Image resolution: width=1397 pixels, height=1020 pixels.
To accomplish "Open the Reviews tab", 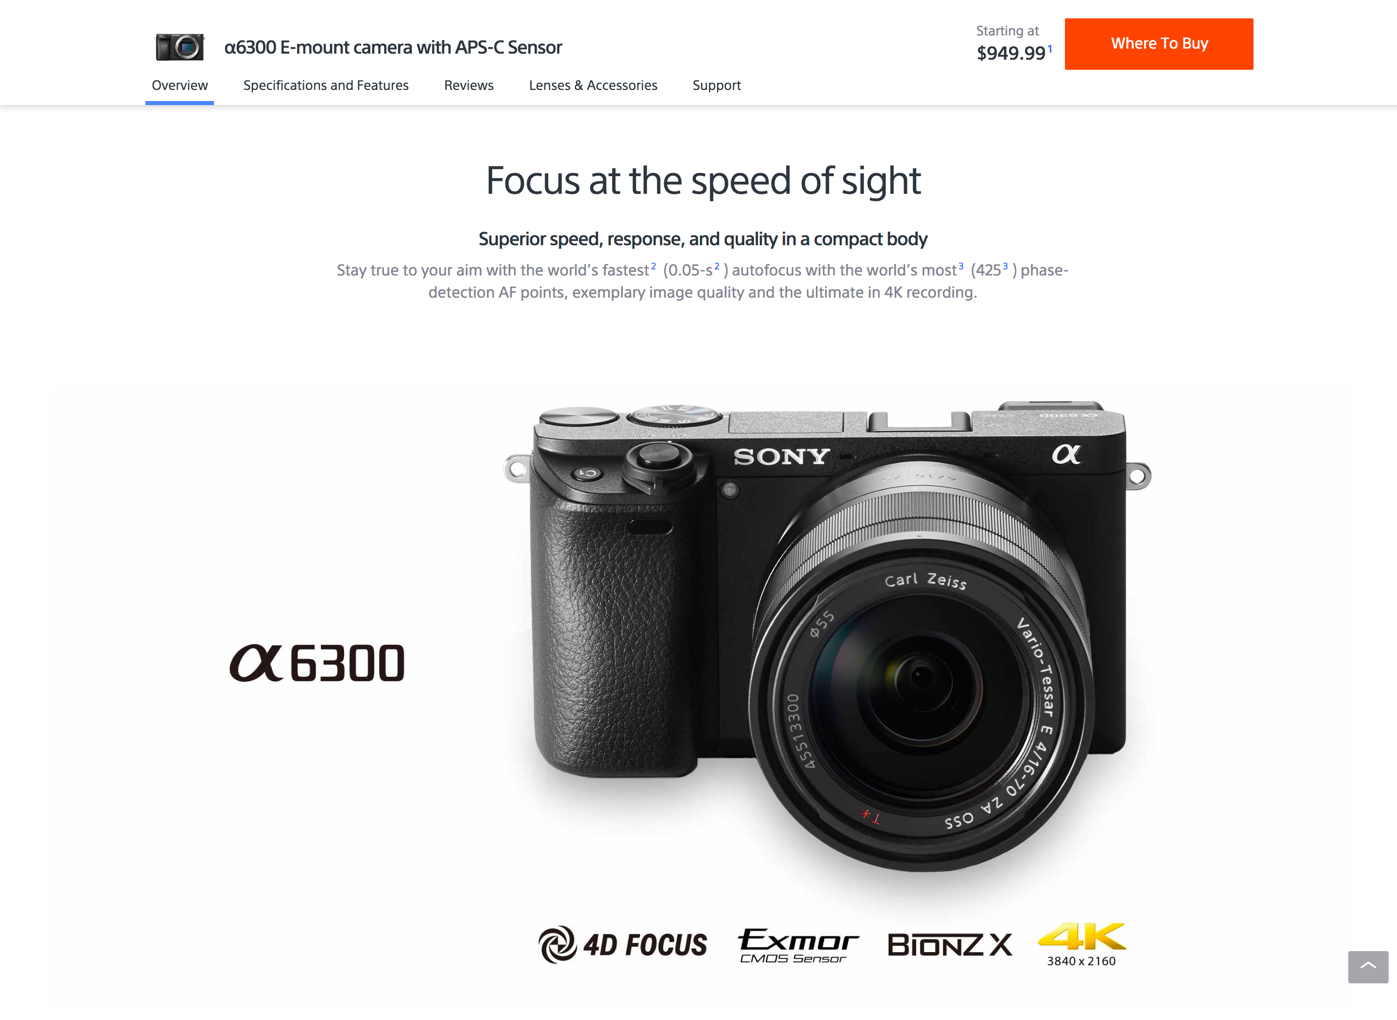I will (x=469, y=86).
